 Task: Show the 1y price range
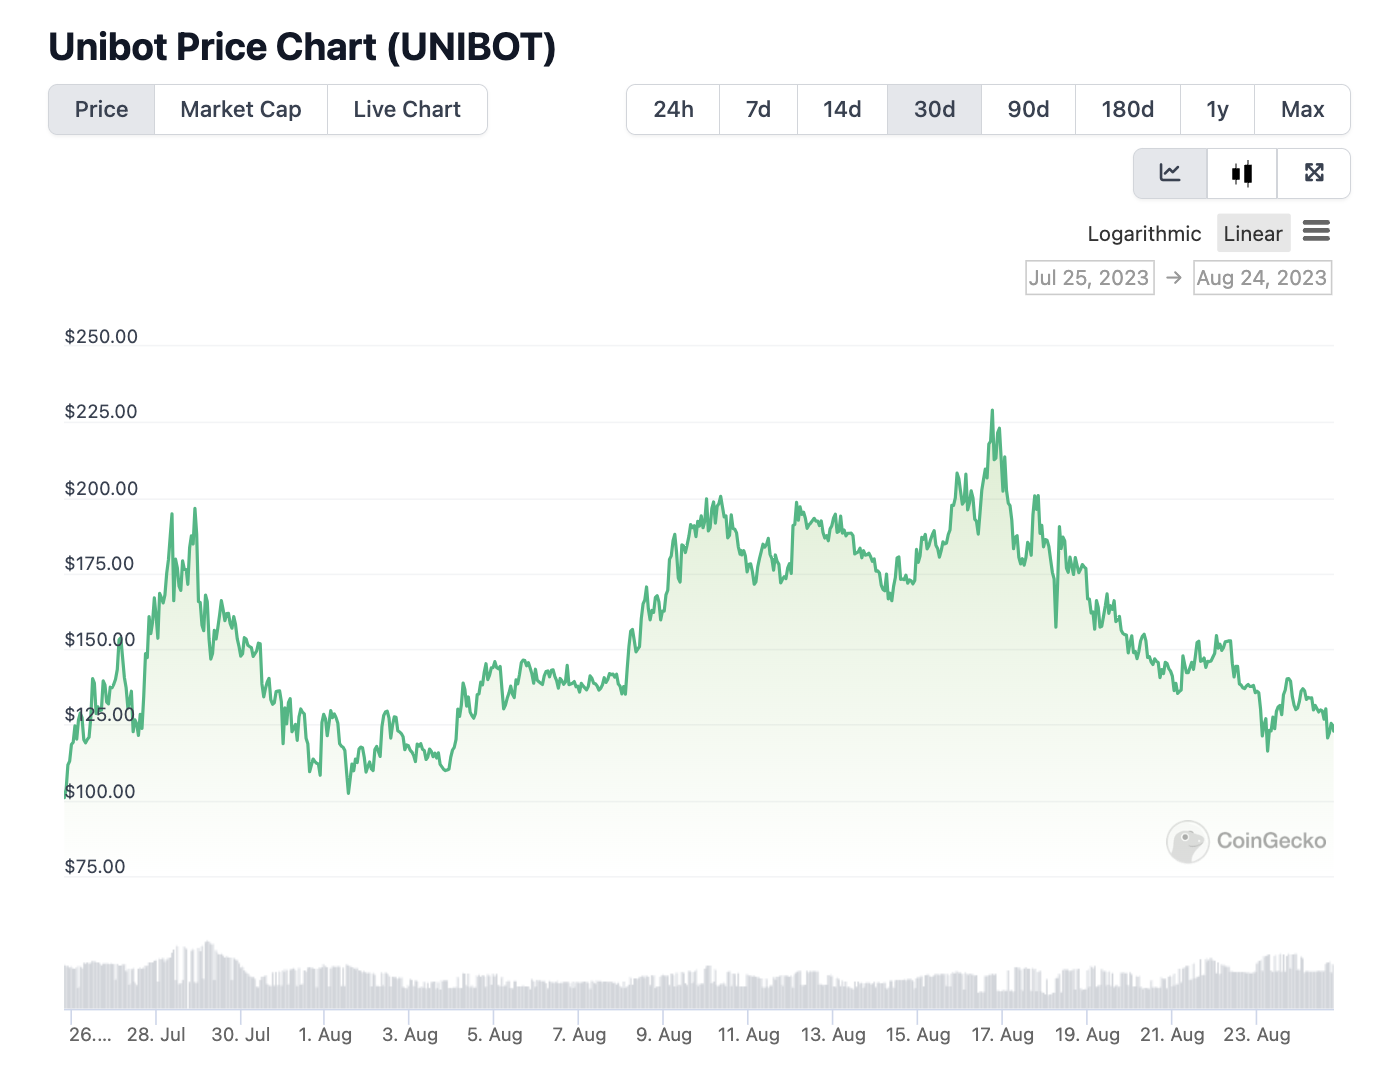click(1217, 109)
